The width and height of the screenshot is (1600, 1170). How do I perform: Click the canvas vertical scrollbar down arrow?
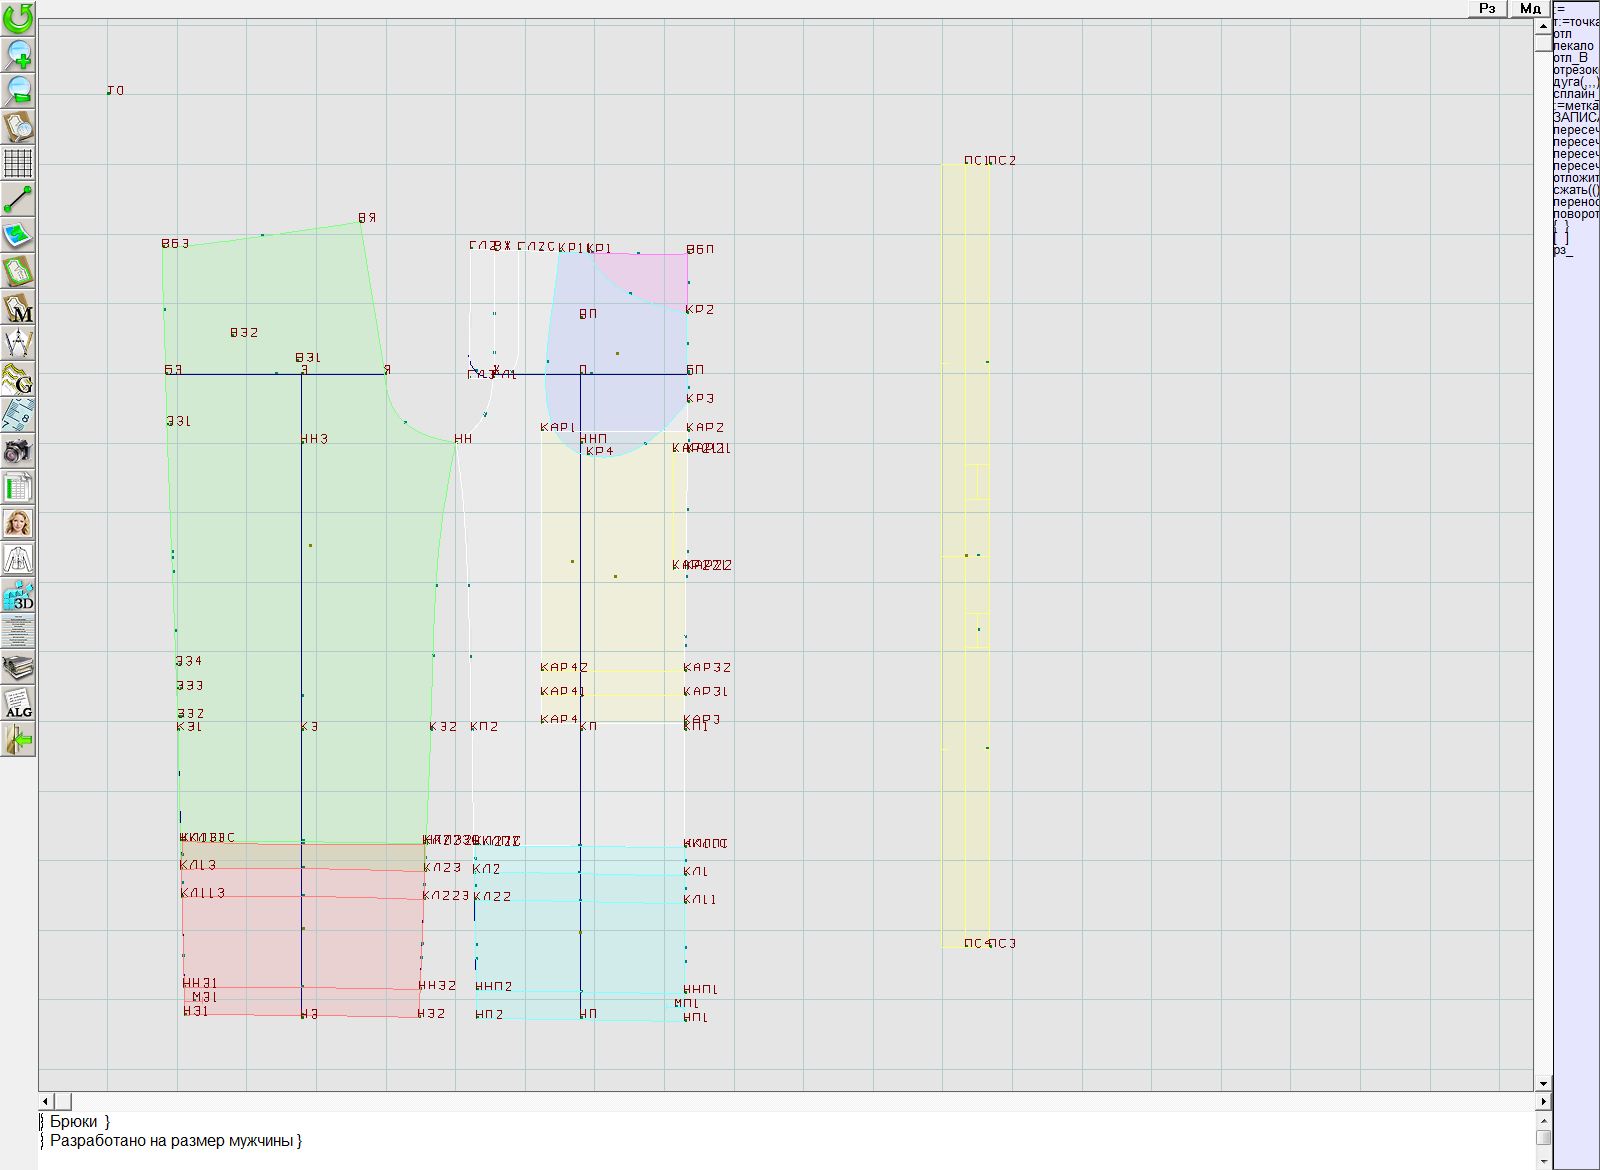(x=1543, y=1083)
